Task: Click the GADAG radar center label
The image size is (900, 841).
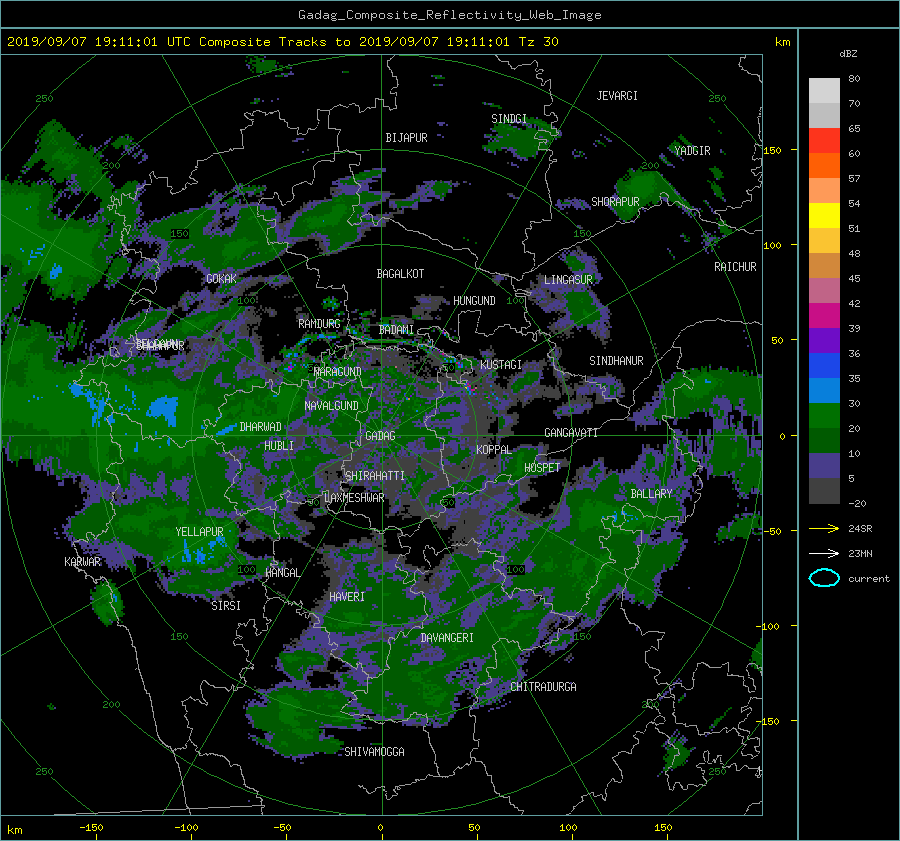Action: tap(380, 436)
